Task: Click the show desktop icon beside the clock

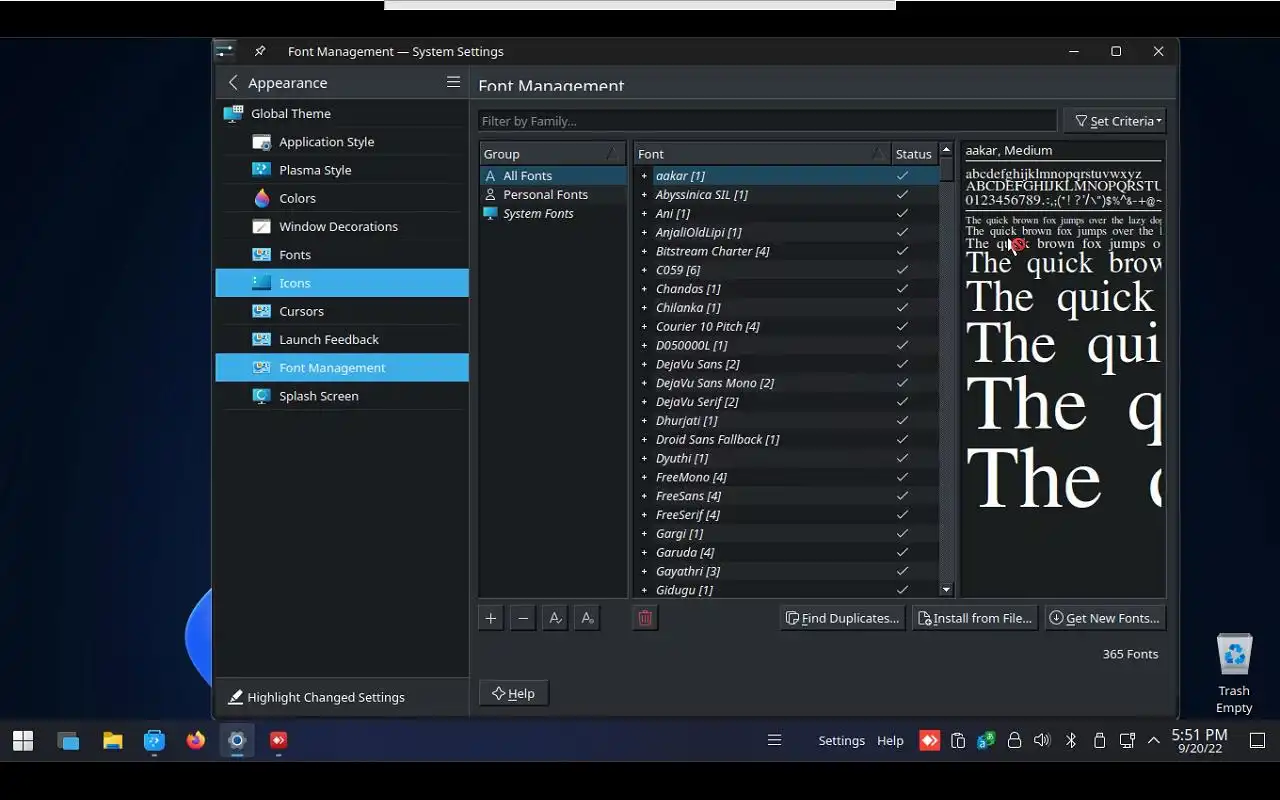Action: tap(1257, 741)
